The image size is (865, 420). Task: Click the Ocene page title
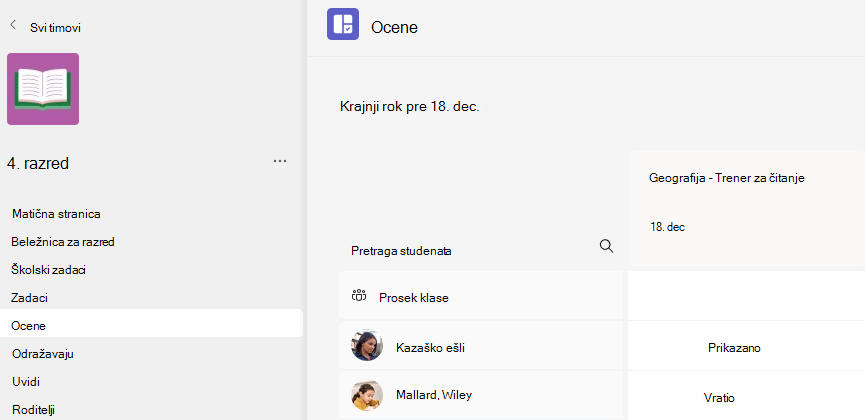pos(394,27)
